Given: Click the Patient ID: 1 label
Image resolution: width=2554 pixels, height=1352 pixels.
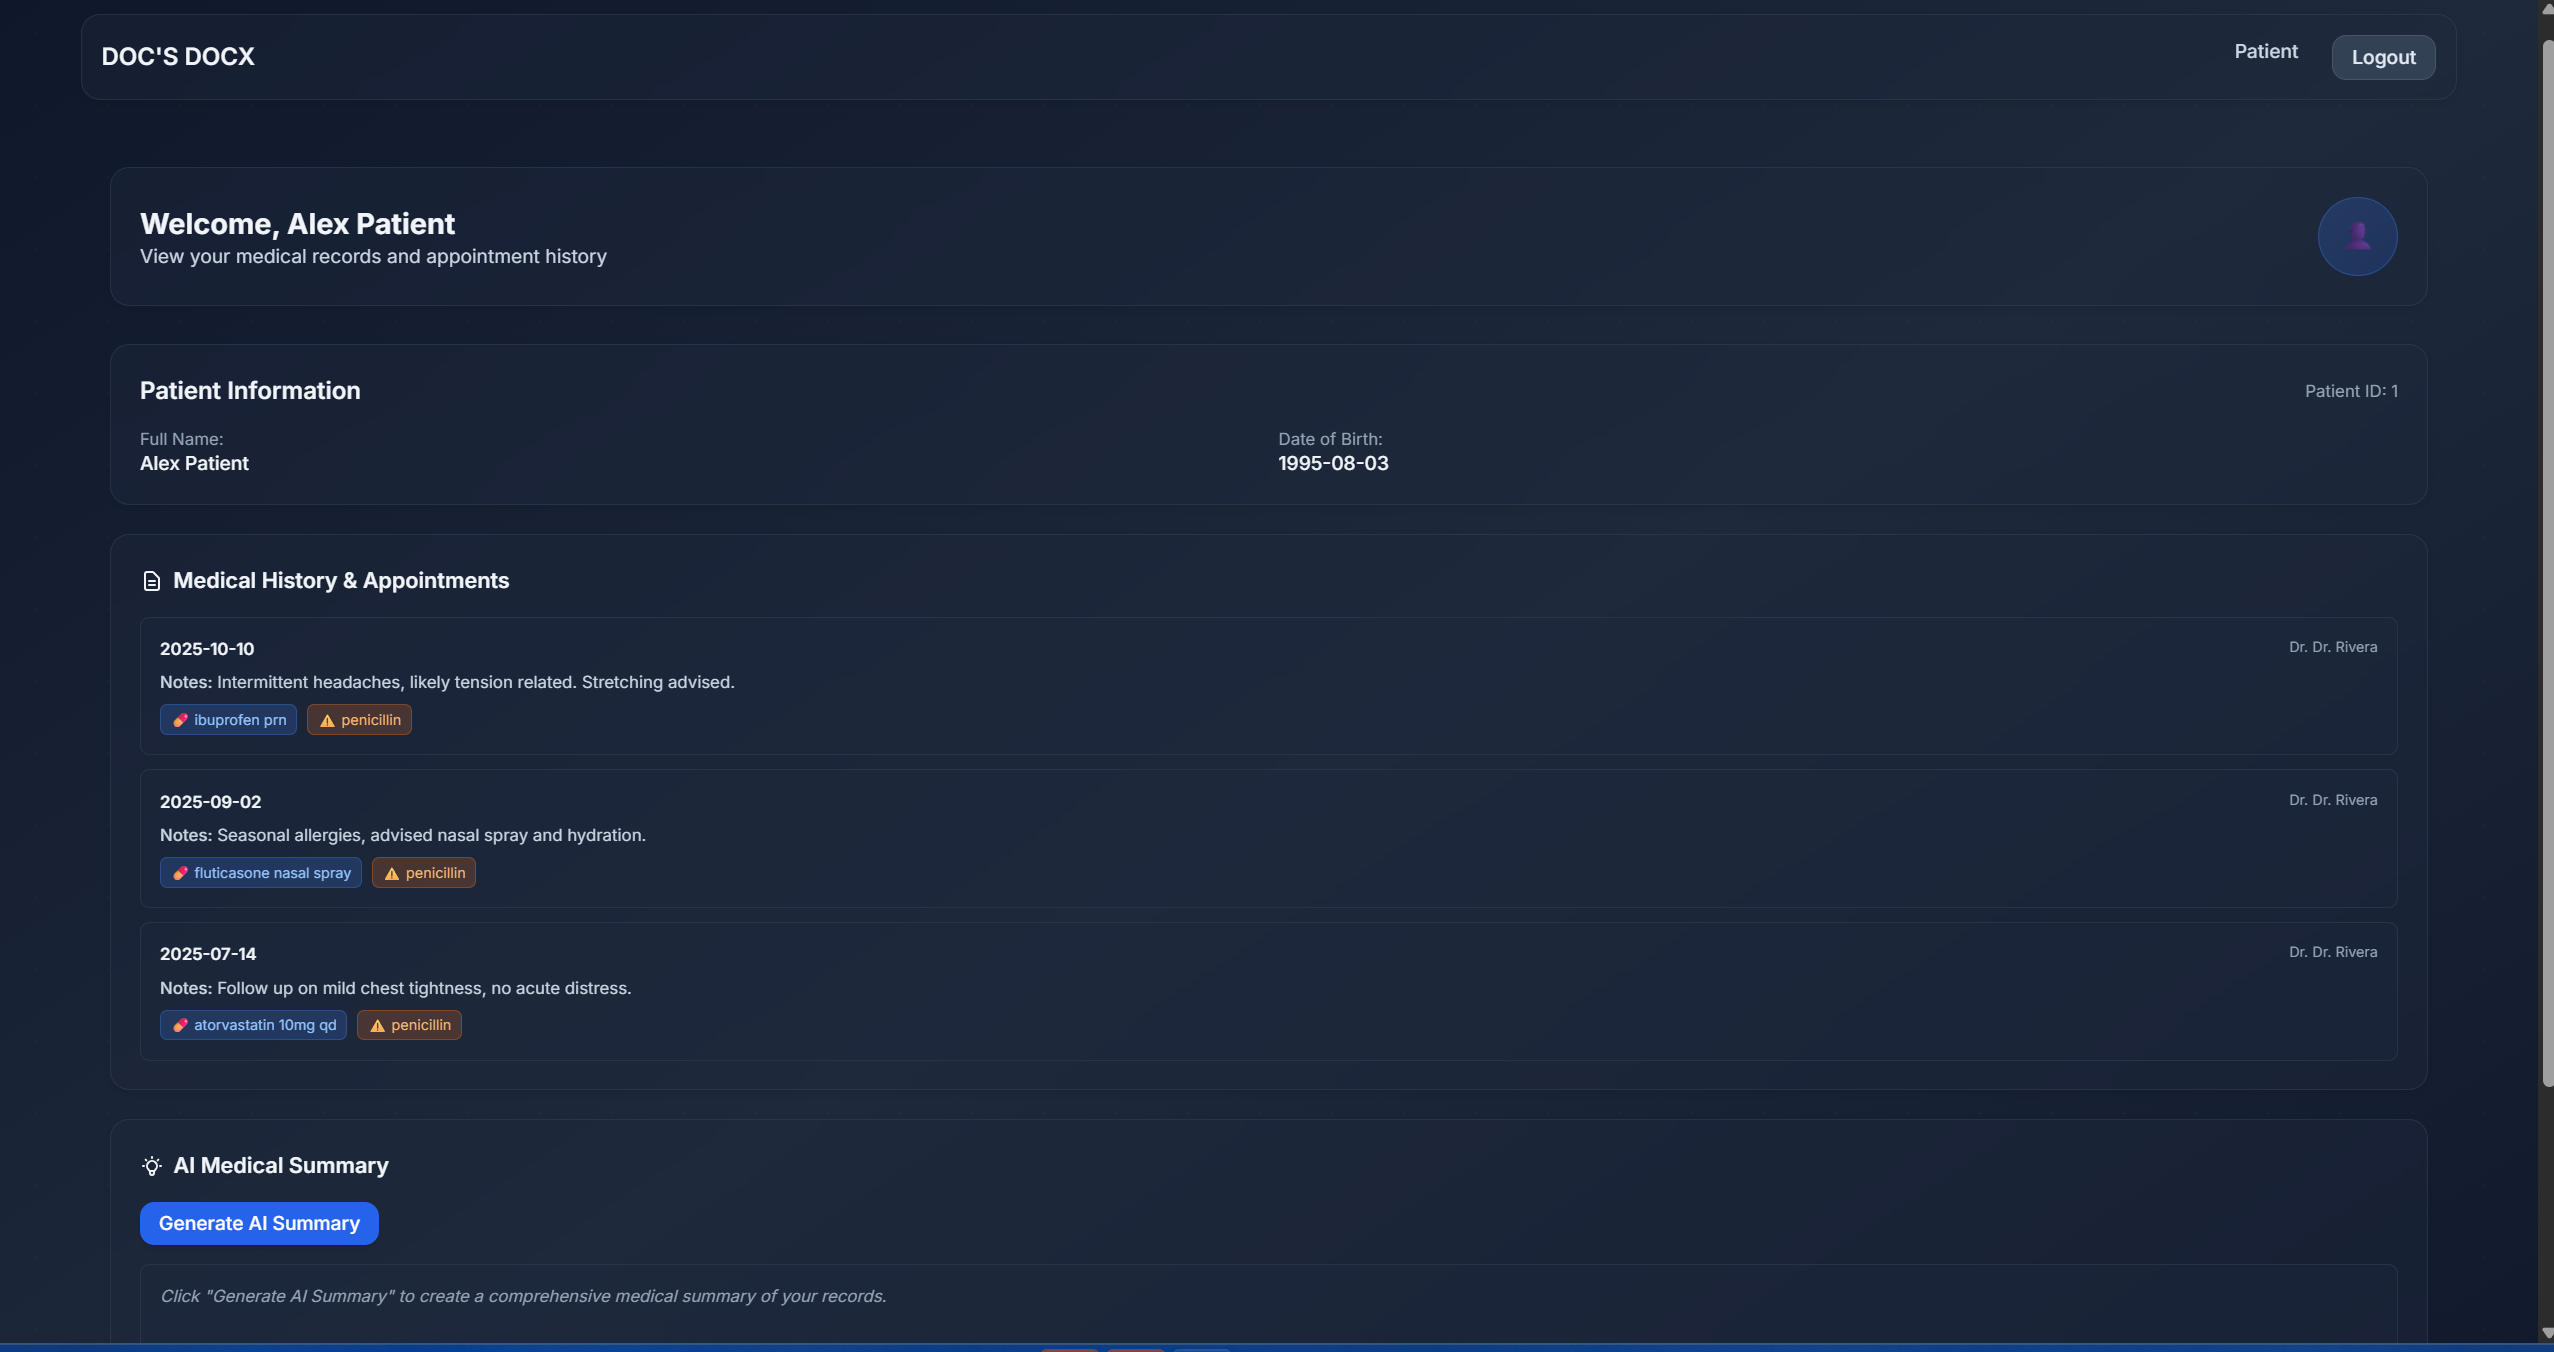Looking at the screenshot, I should [2350, 391].
